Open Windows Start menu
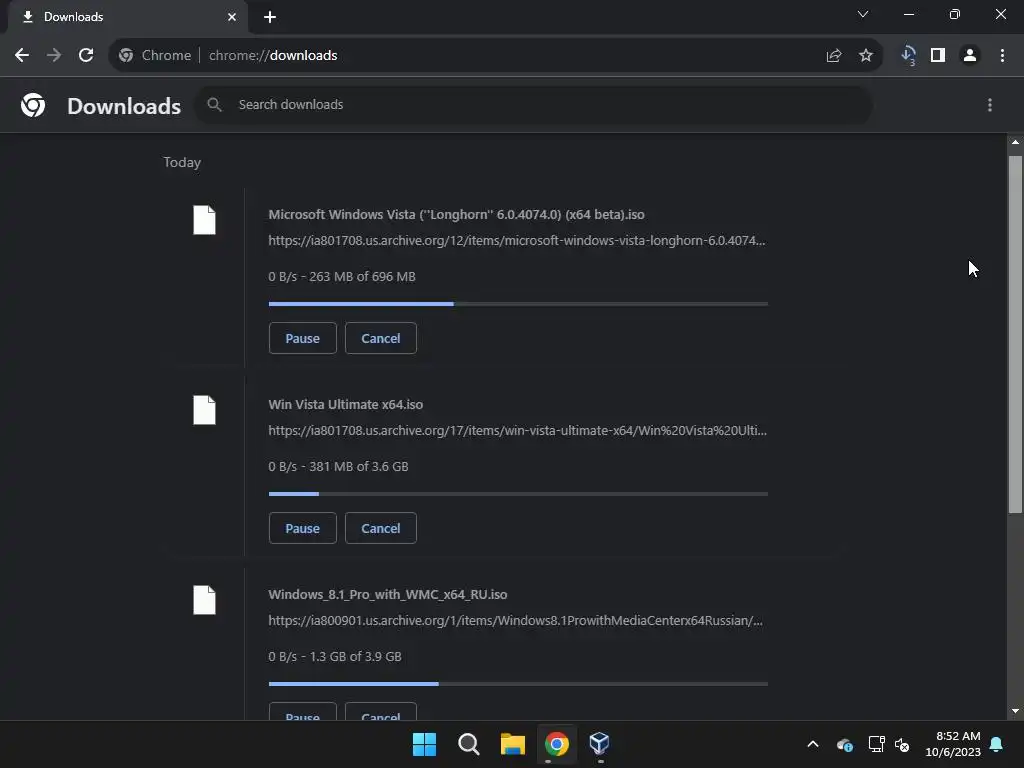 pos(424,744)
